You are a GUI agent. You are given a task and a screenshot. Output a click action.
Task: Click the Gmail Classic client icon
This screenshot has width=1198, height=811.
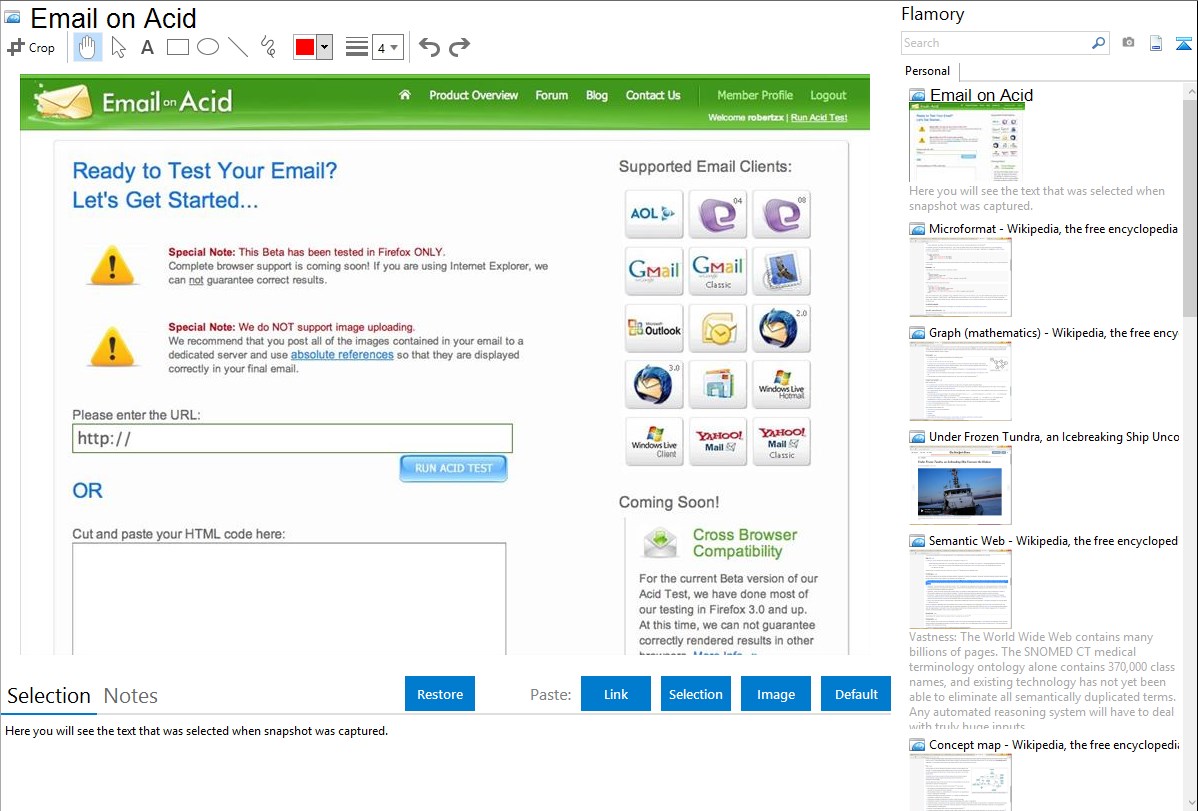(717, 271)
